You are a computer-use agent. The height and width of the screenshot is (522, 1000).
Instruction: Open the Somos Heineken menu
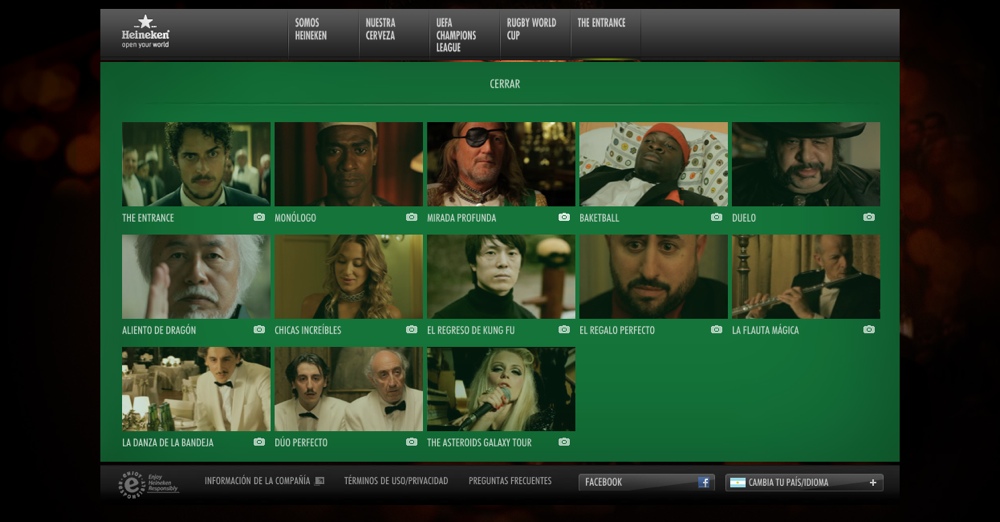tap(311, 29)
